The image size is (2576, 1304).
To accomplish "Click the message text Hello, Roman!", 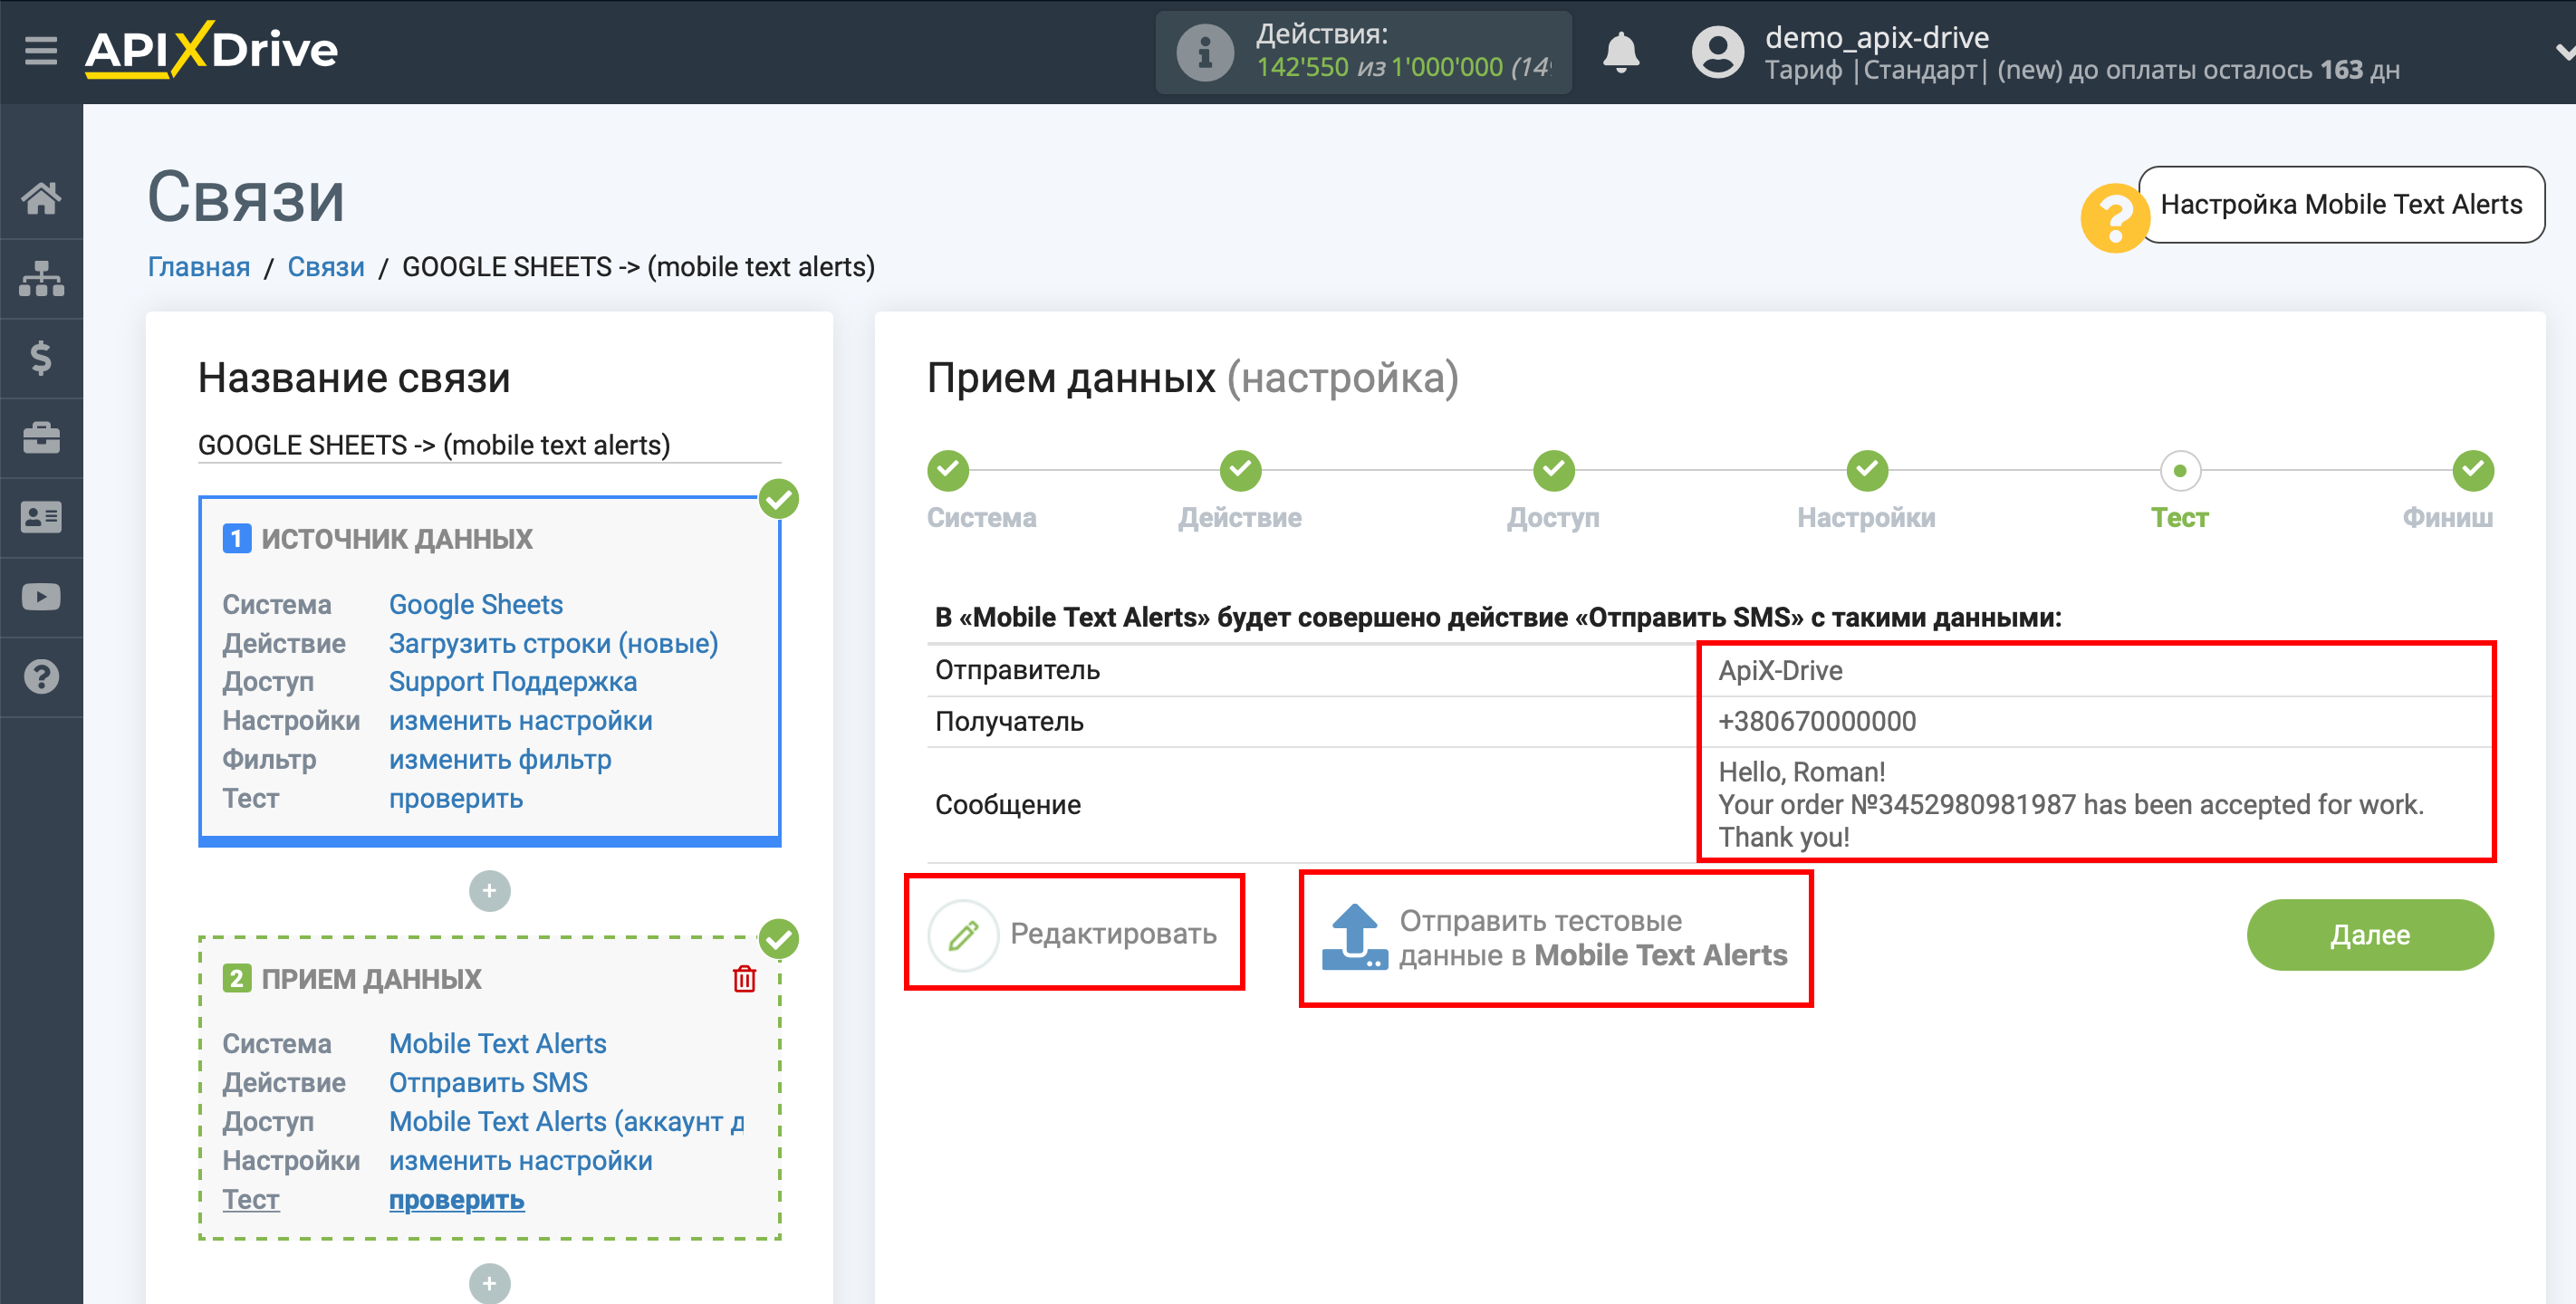I will pyautogui.click(x=1801, y=772).
